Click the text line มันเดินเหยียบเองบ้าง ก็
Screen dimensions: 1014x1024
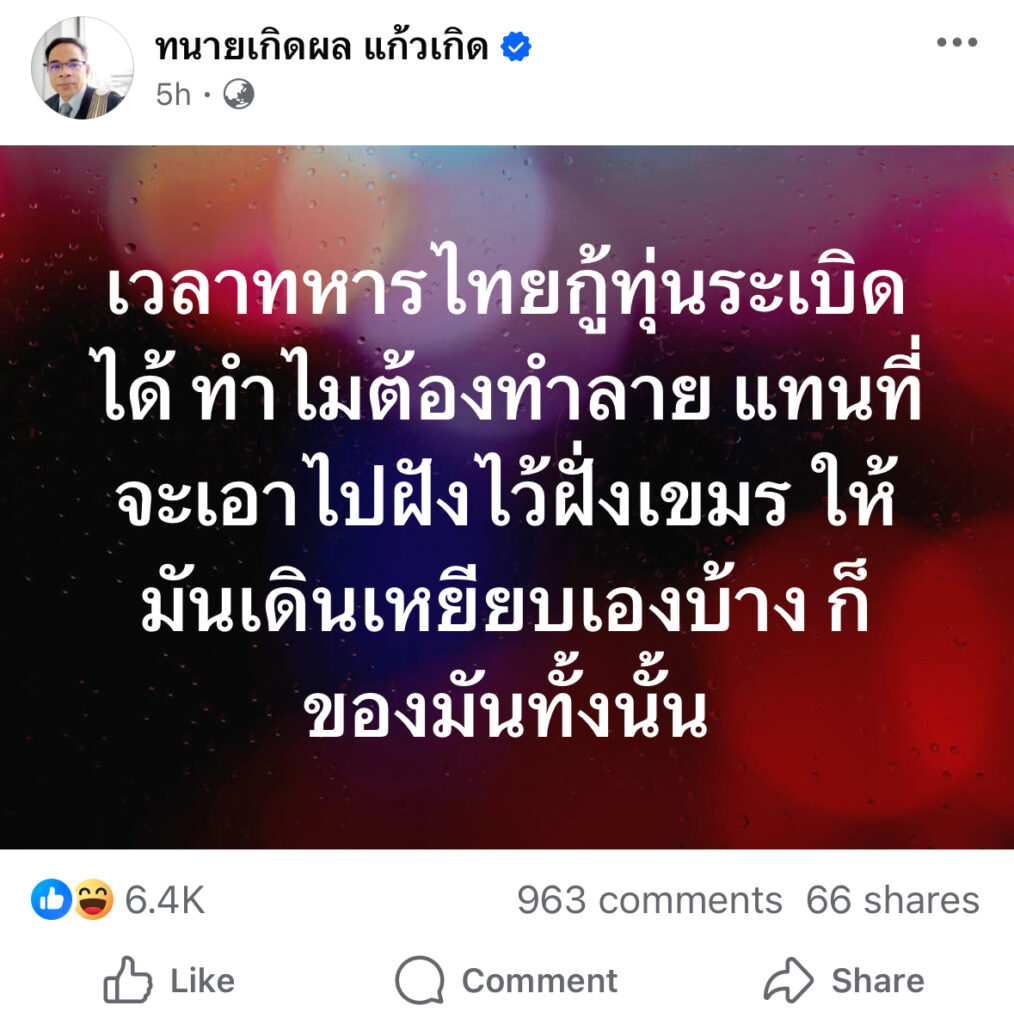tap(506, 598)
